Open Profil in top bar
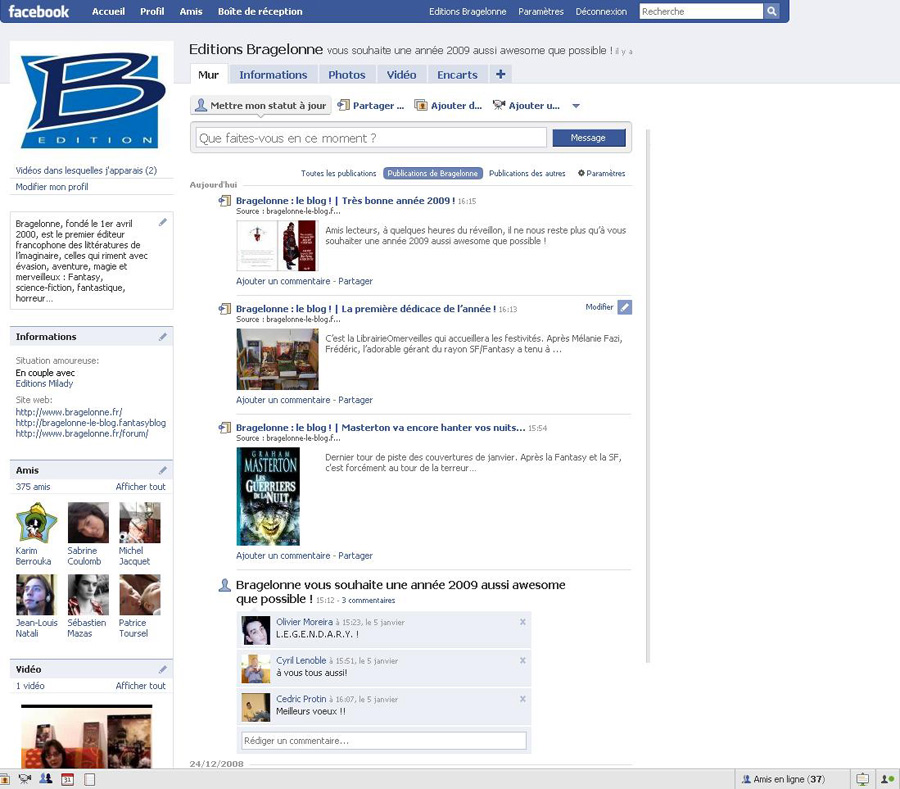 (152, 11)
